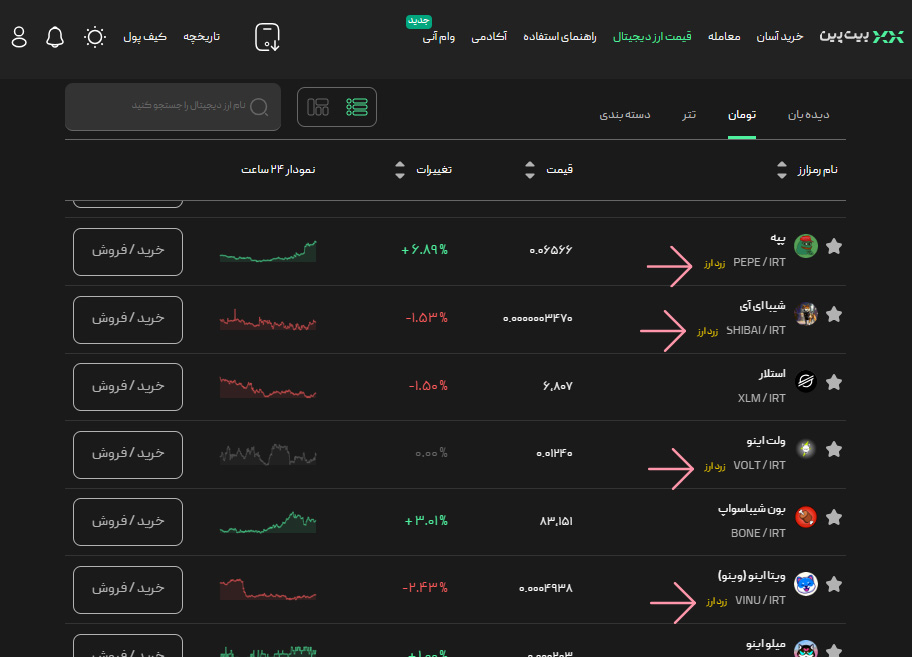Click the SHIBAI 24-hour chart
The height and width of the screenshot is (657, 912).
(x=268, y=320)
